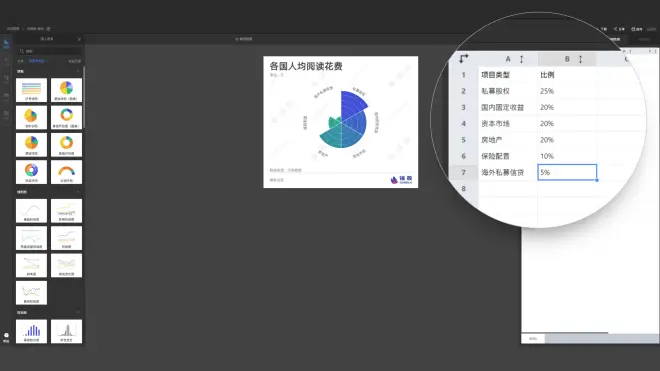The width and height of the screenshot is (660, 371).
Task: Click the edit icon beside the file name
Action: pos(48,29)
